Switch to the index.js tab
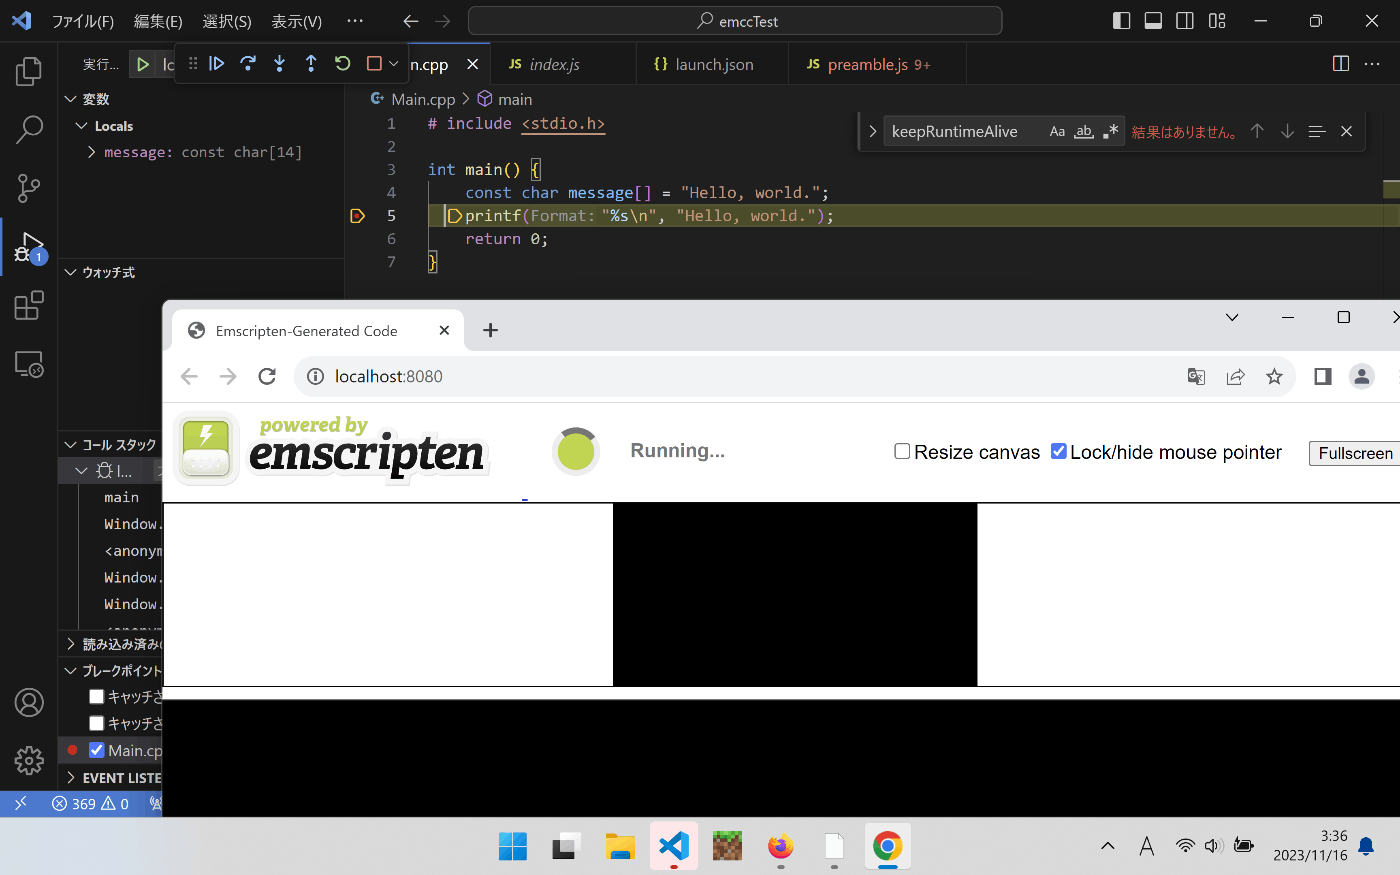The height and width of the screenshot is (875, 1400). coord(563,64)
